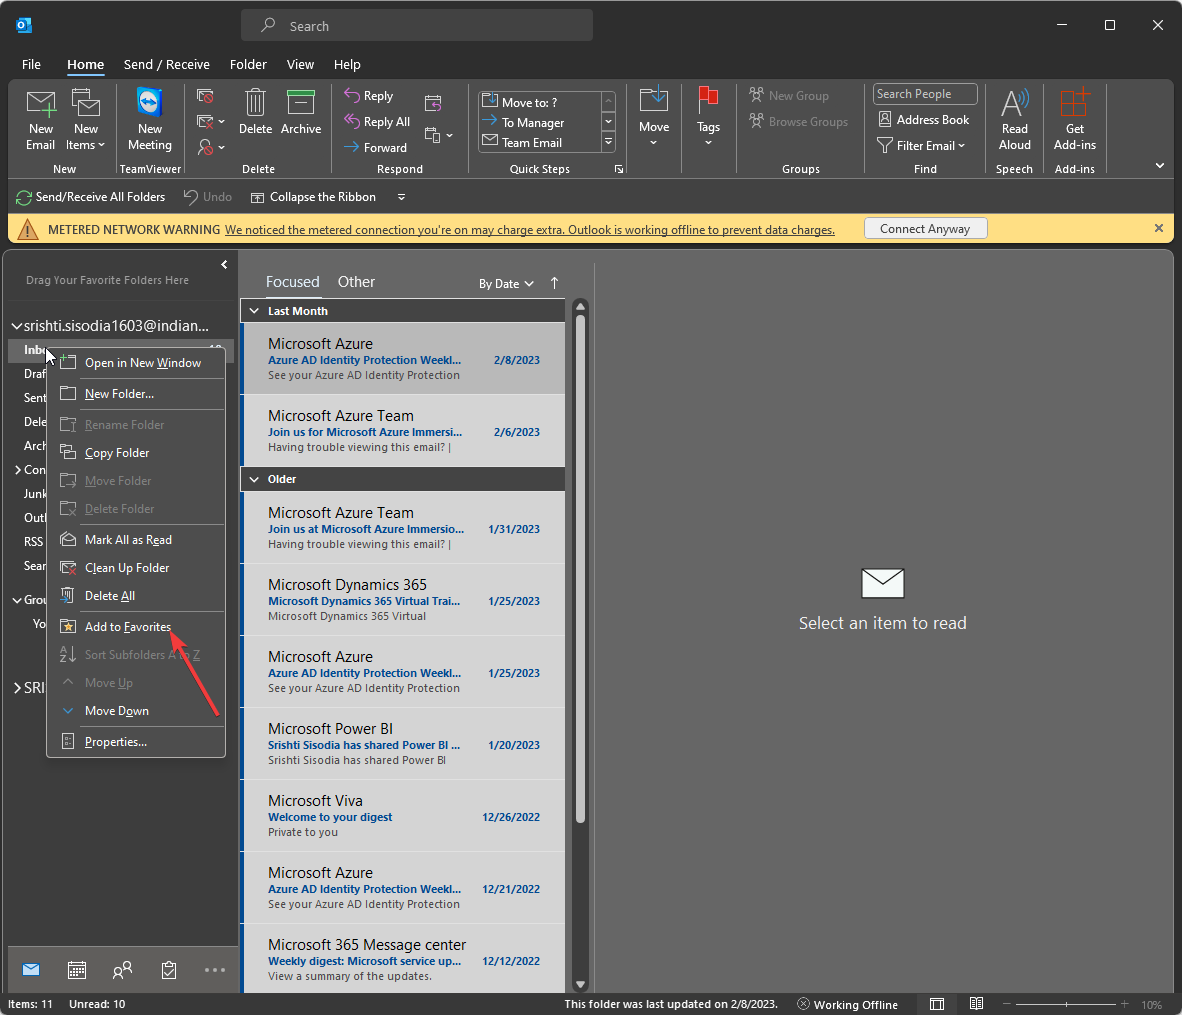Image resolution: width=1182 pixels, height=1015 pixels.
Task: Choose Add to Favorites in context menu
Action: [136, 627]
